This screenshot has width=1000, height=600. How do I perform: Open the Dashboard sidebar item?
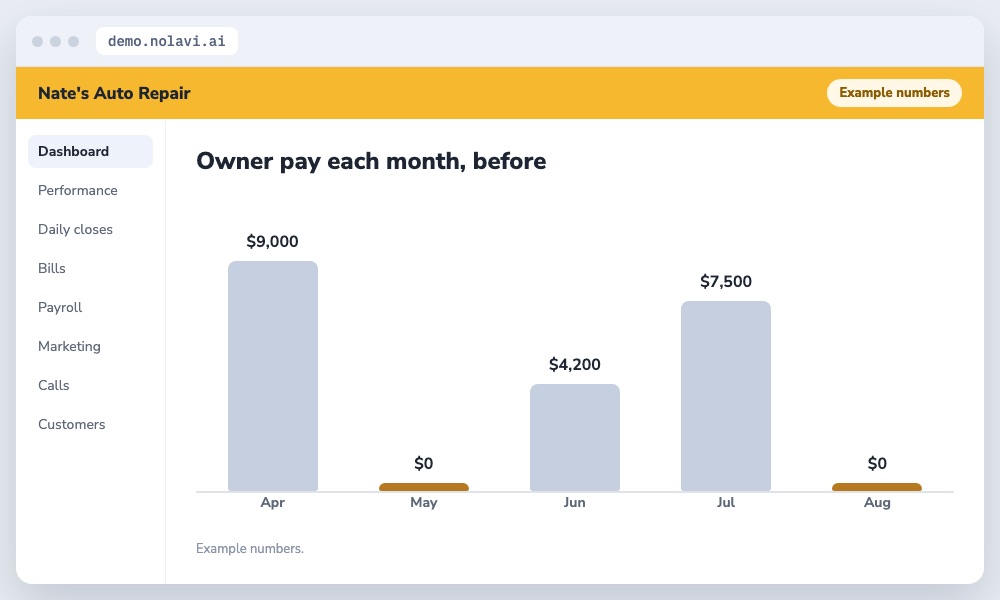click(91, 151)
